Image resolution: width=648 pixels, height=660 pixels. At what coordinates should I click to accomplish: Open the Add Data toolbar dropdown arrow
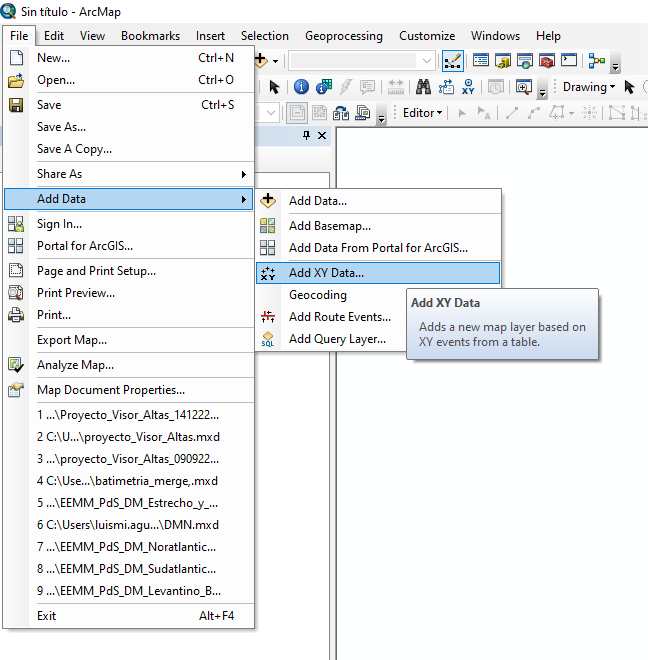(x=275, y=61)
